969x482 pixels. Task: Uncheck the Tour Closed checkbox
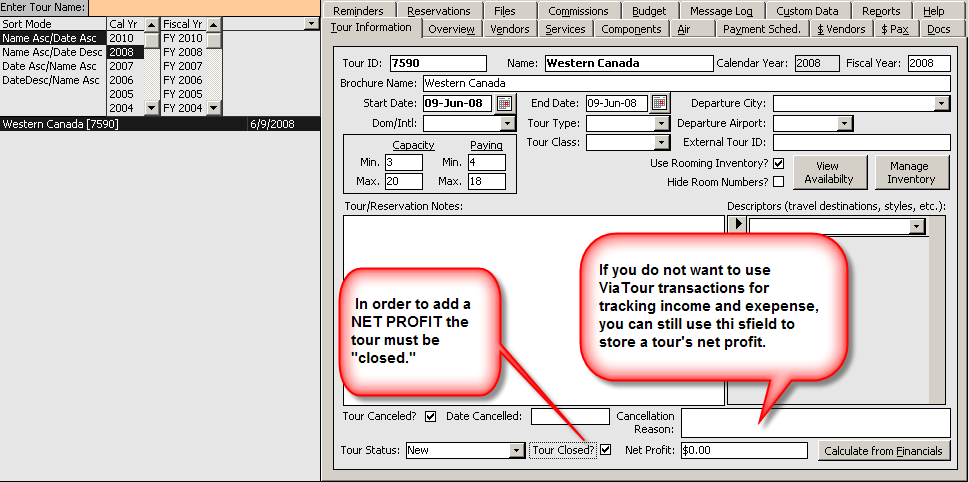(605, 450)
